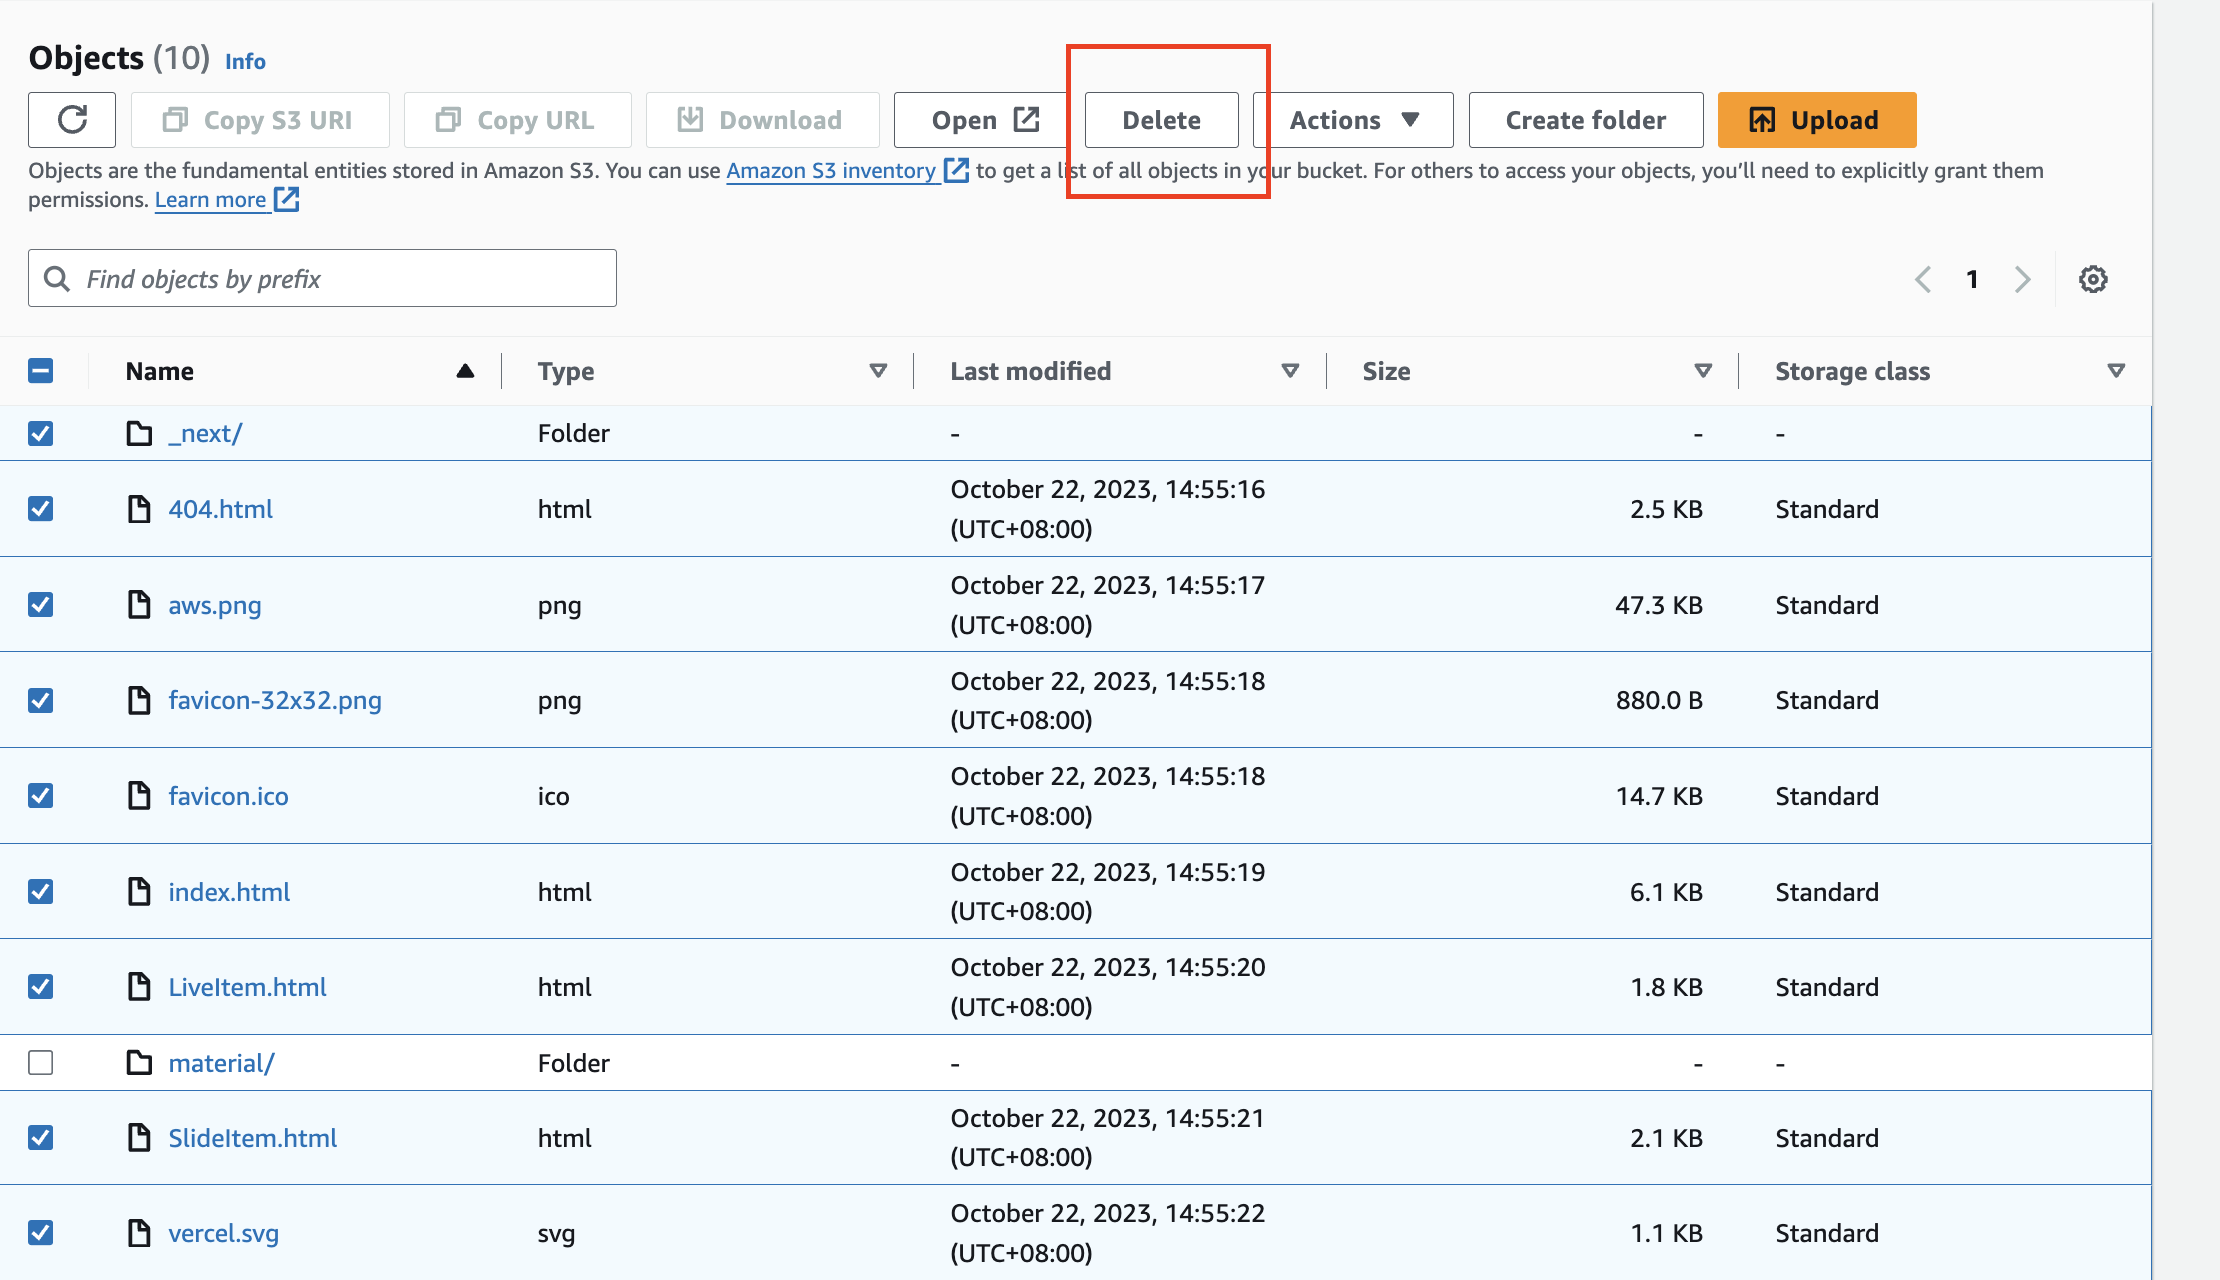Click the 47.3 KB size cell
The height and width of the screenshot is (1280, 2220).
click(x=1658, y=605)
